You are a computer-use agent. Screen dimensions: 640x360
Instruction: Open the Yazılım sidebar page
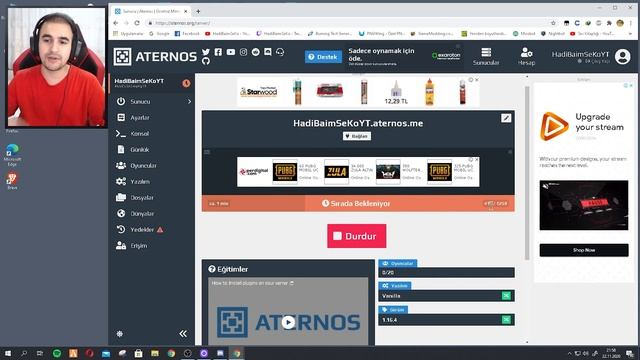tap(140, 182)
